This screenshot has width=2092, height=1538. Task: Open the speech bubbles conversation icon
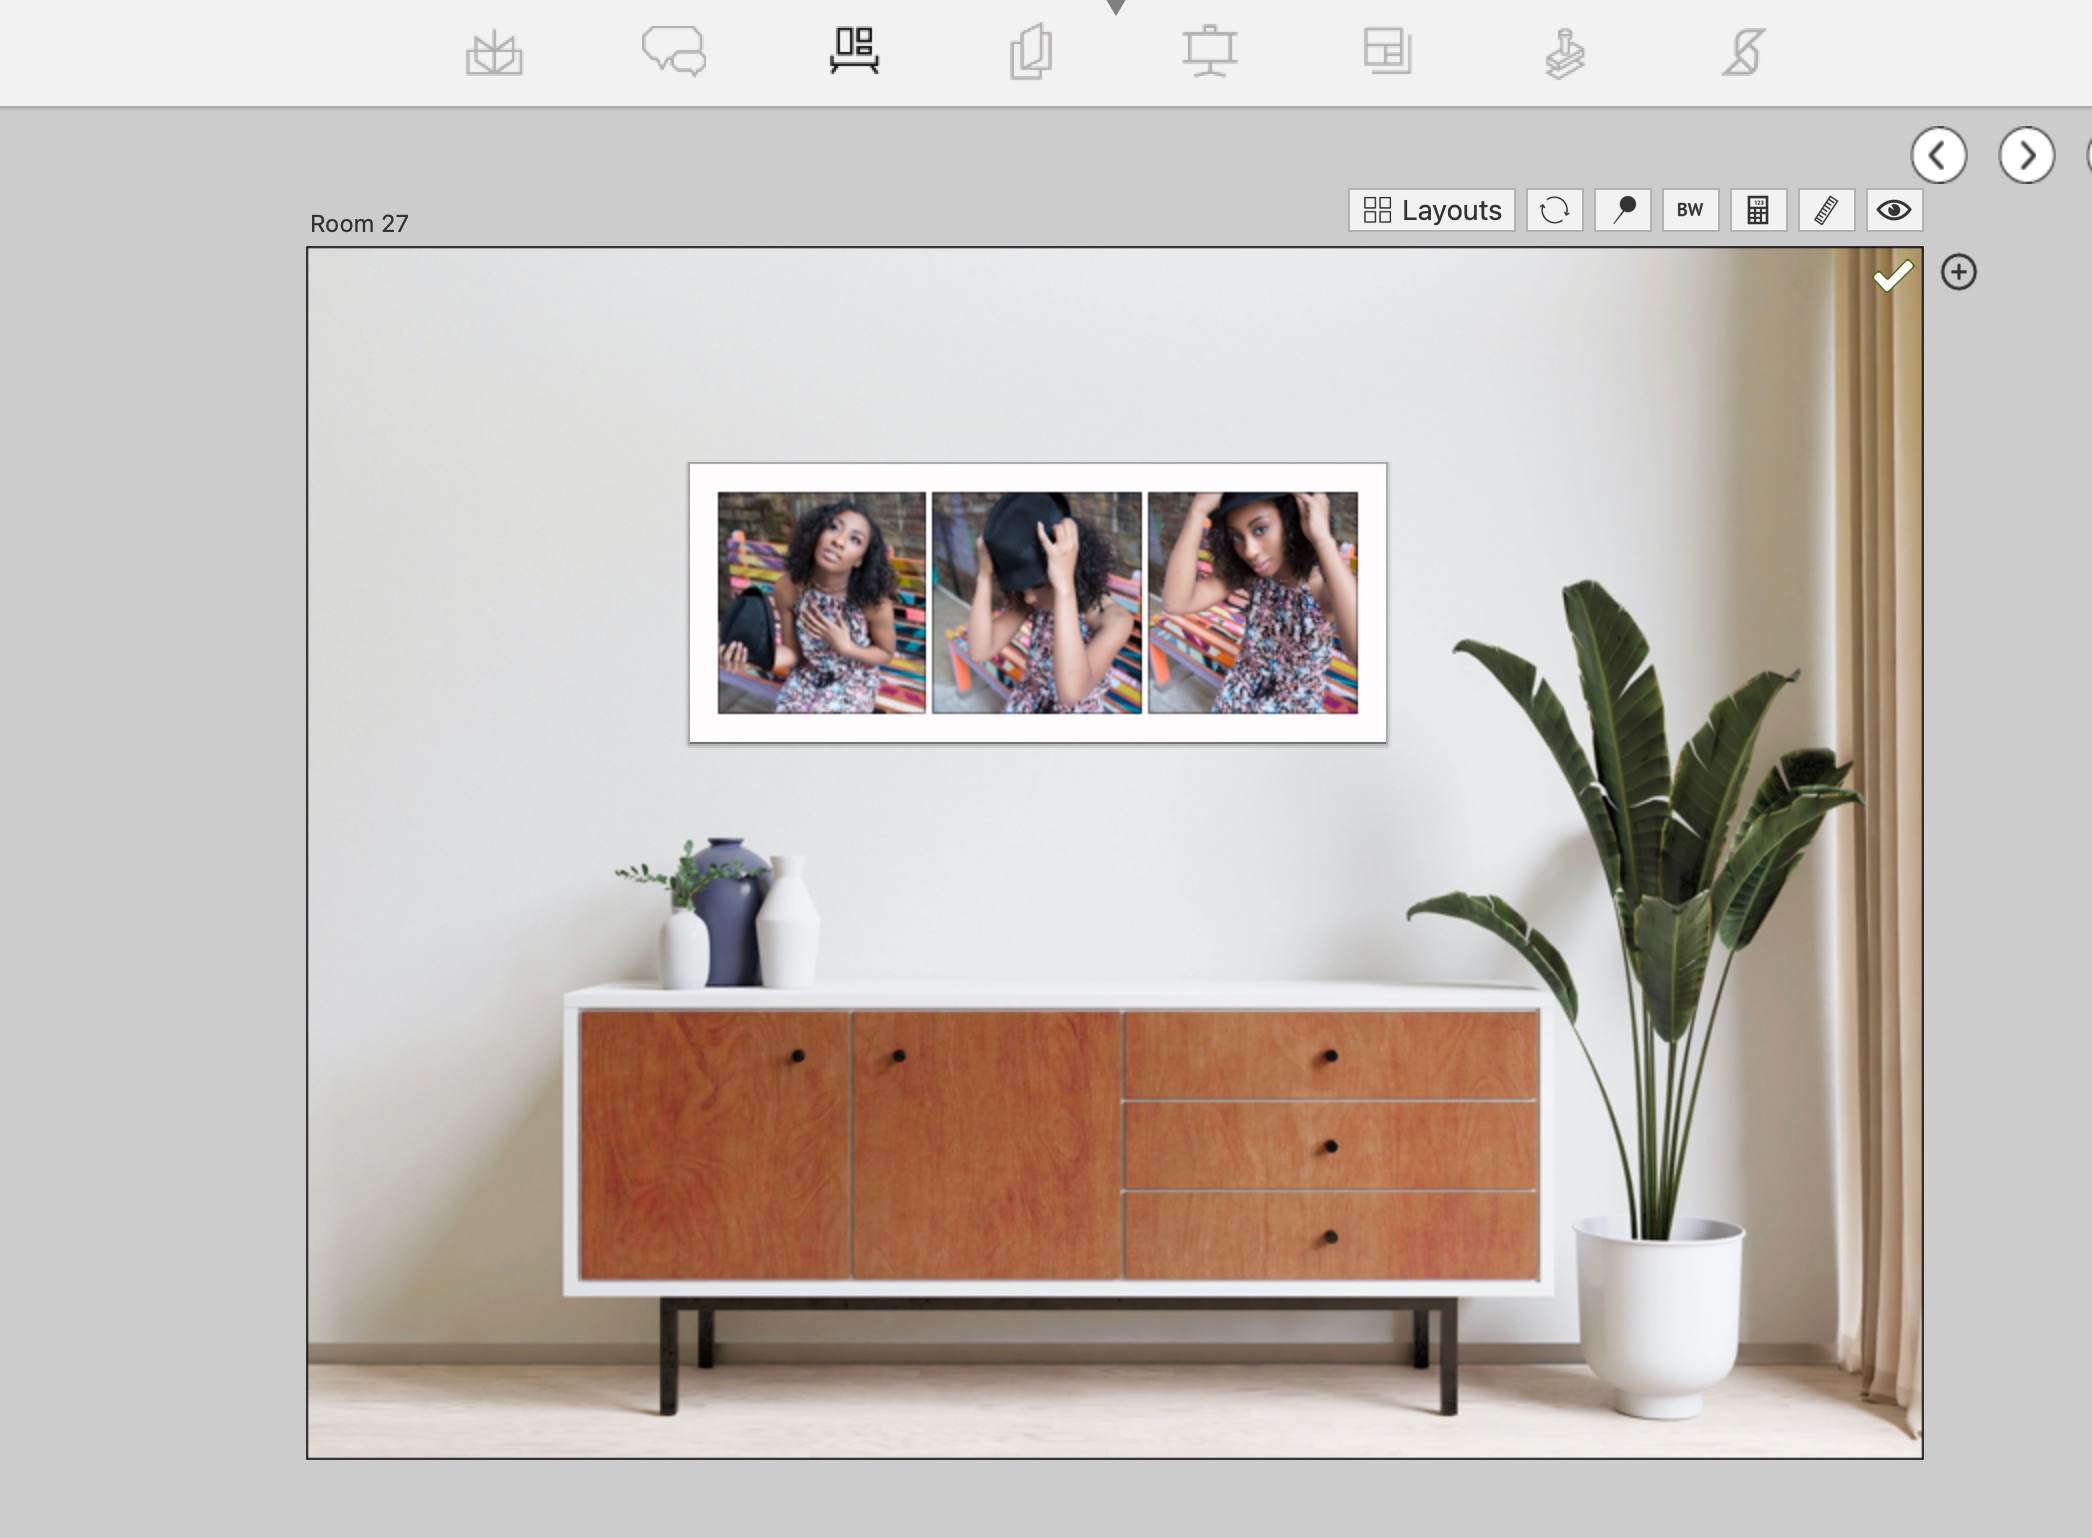(674, 51)
